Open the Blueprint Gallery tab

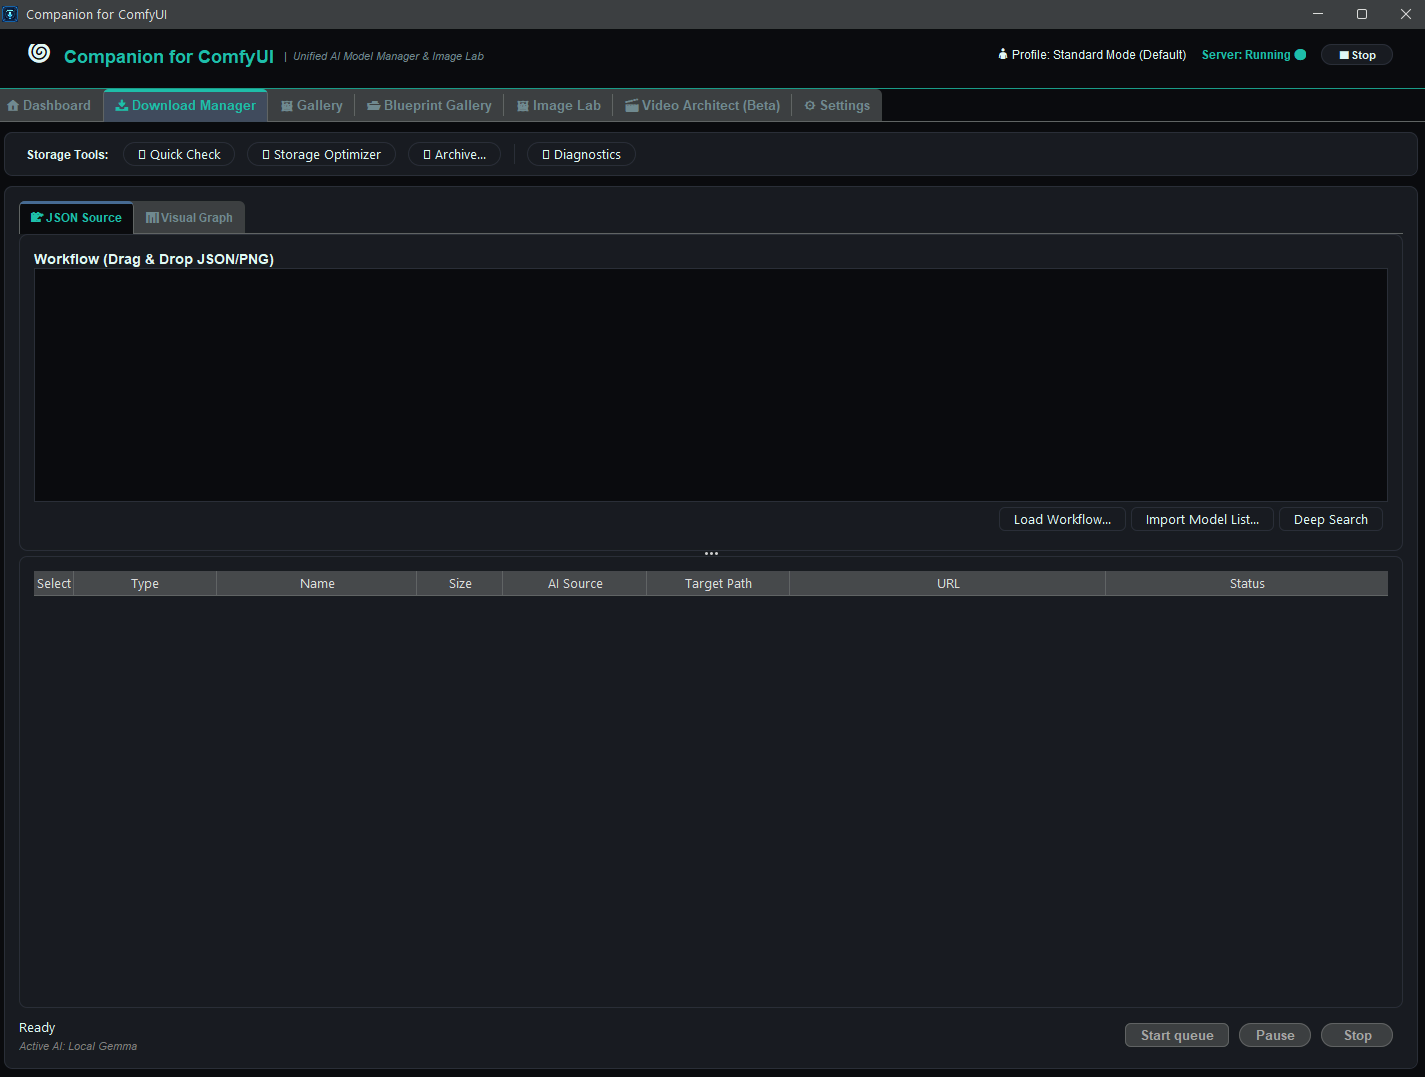tap(430, 105)
